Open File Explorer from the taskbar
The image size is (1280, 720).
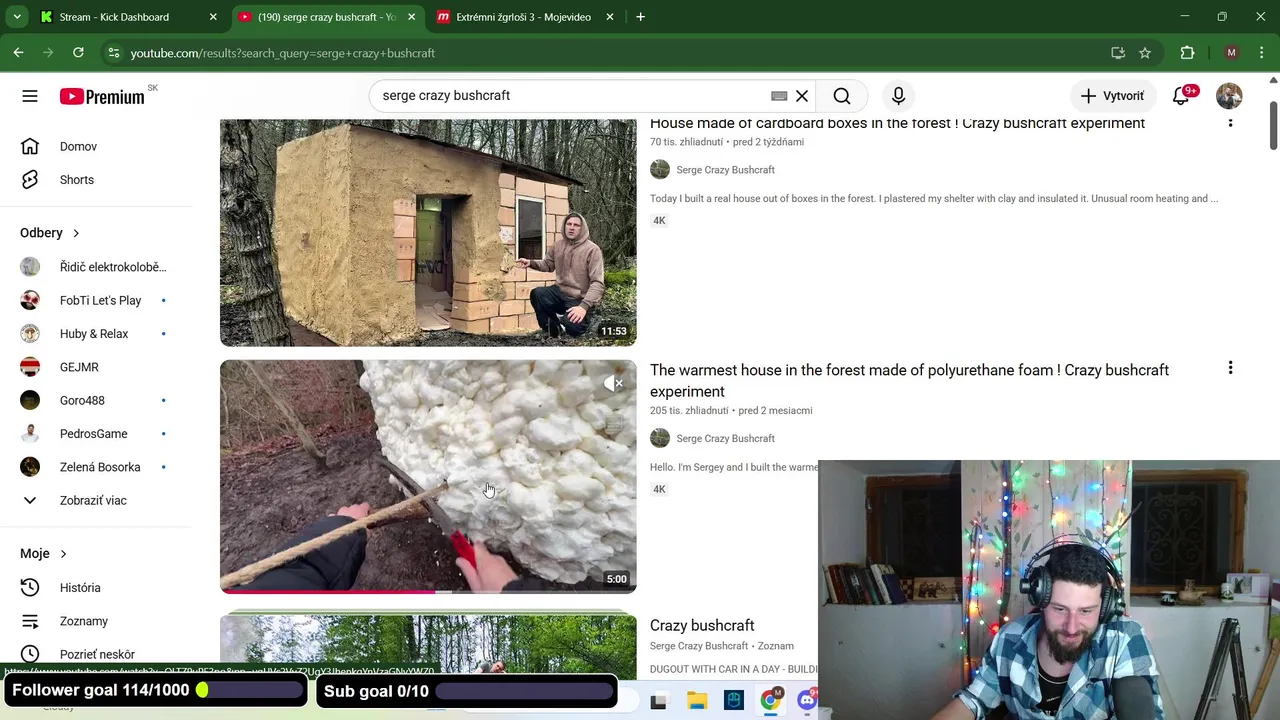coord(697,701)
